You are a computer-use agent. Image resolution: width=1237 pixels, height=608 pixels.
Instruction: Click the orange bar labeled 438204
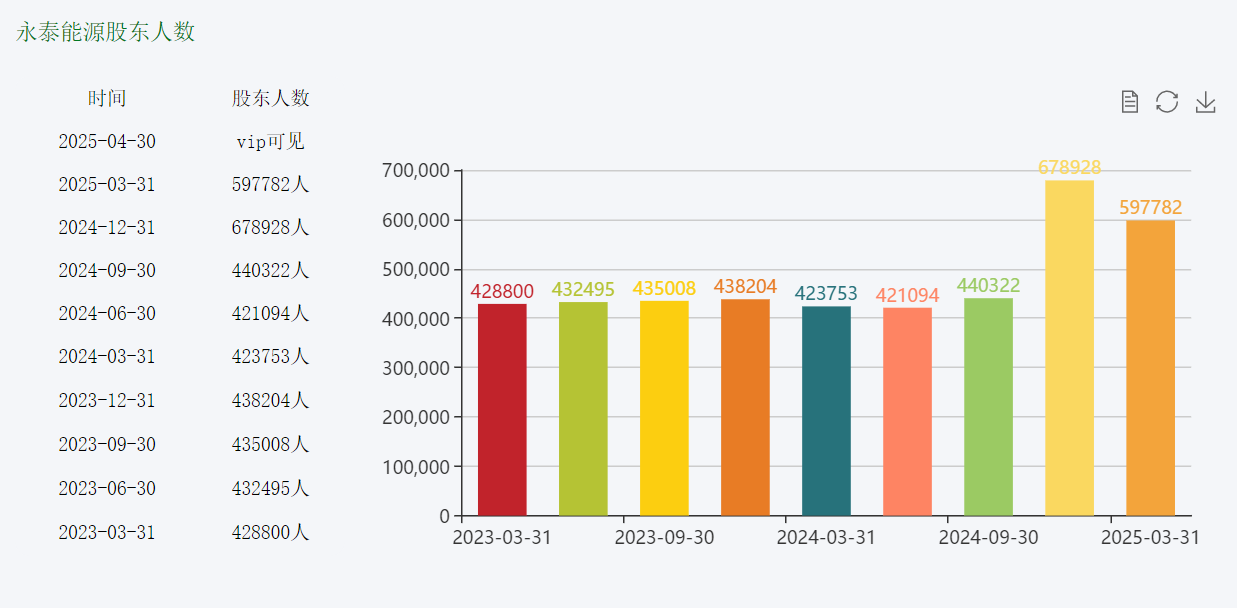(745, 407)
